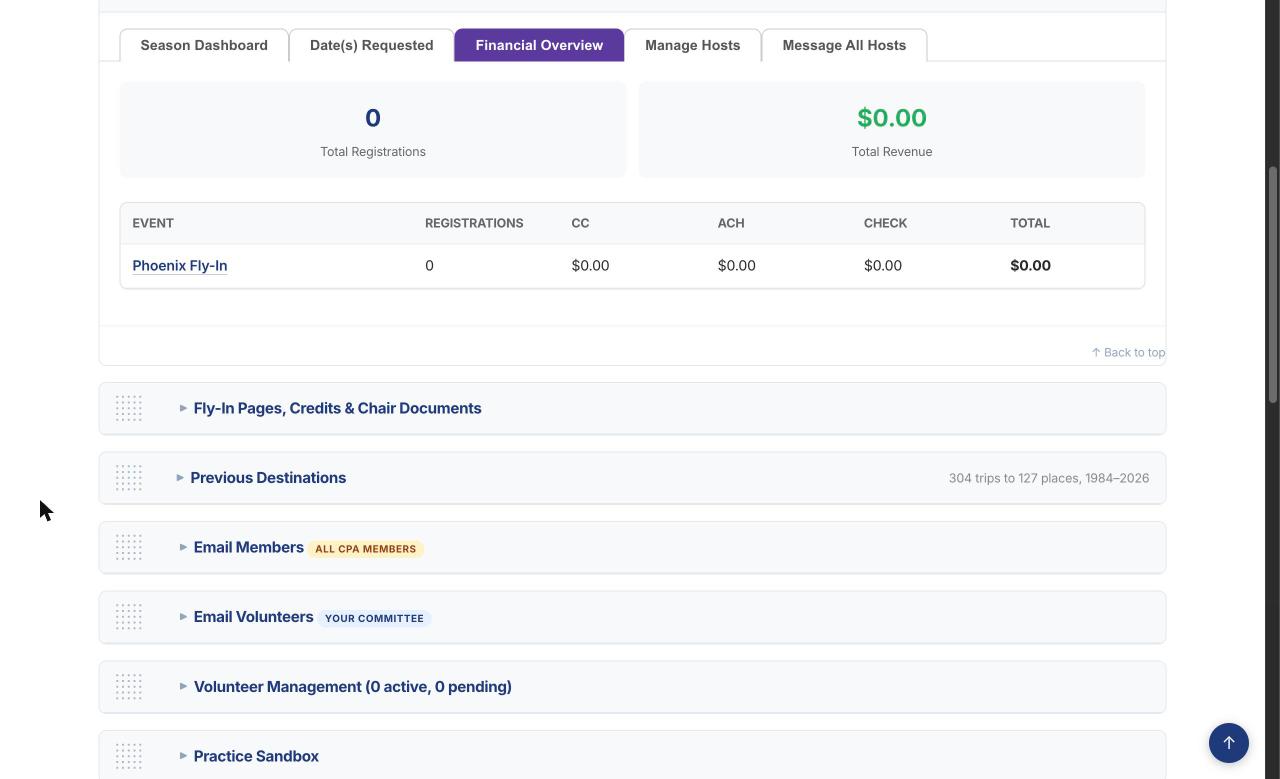
Task: Switch to the Season Dashboard tab
Action: pyautogui.click(x=204, y=45)
